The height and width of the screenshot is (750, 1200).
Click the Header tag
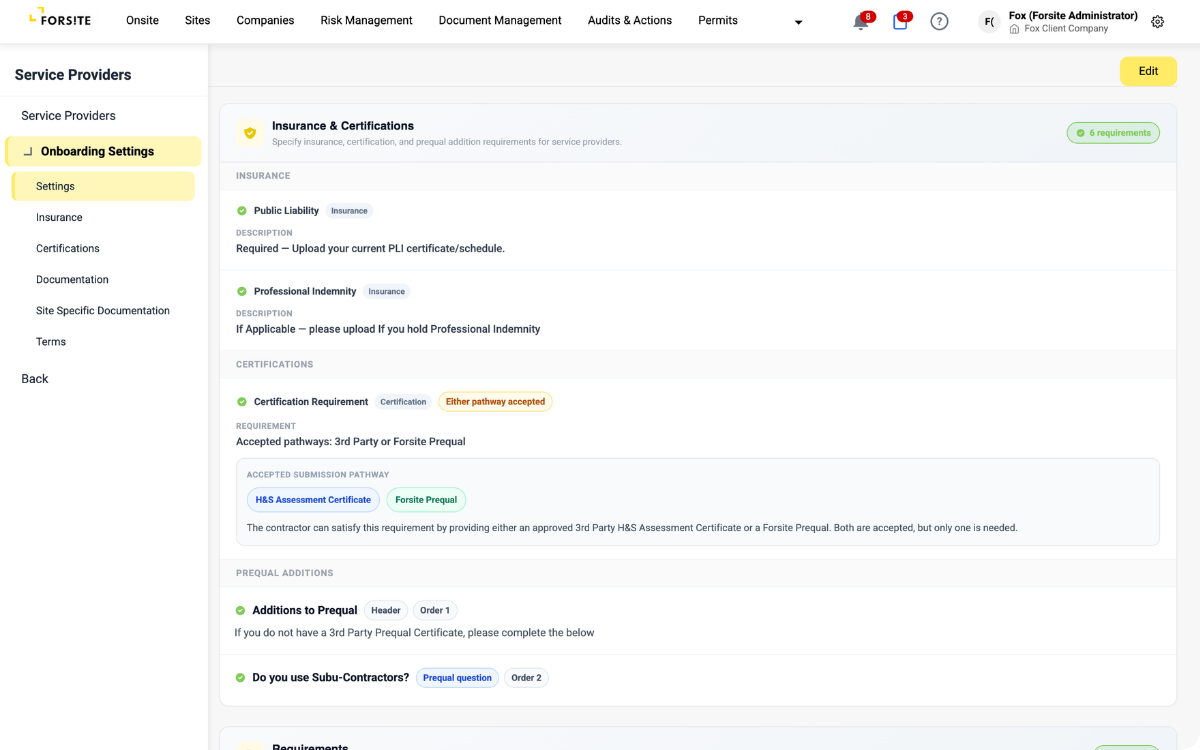click(386, 611)
